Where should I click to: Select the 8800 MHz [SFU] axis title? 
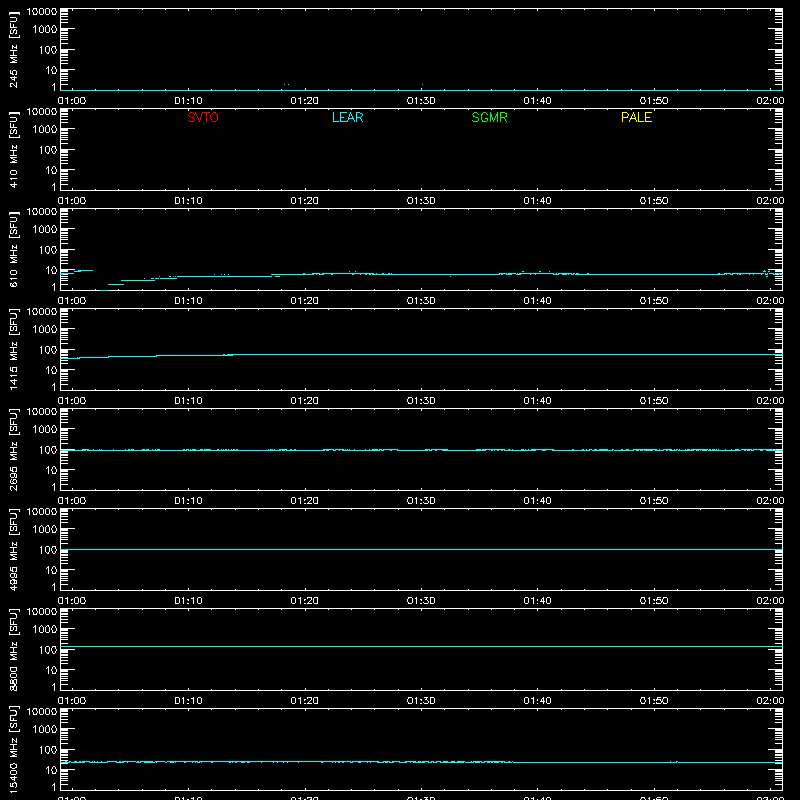tap(14, 649)
